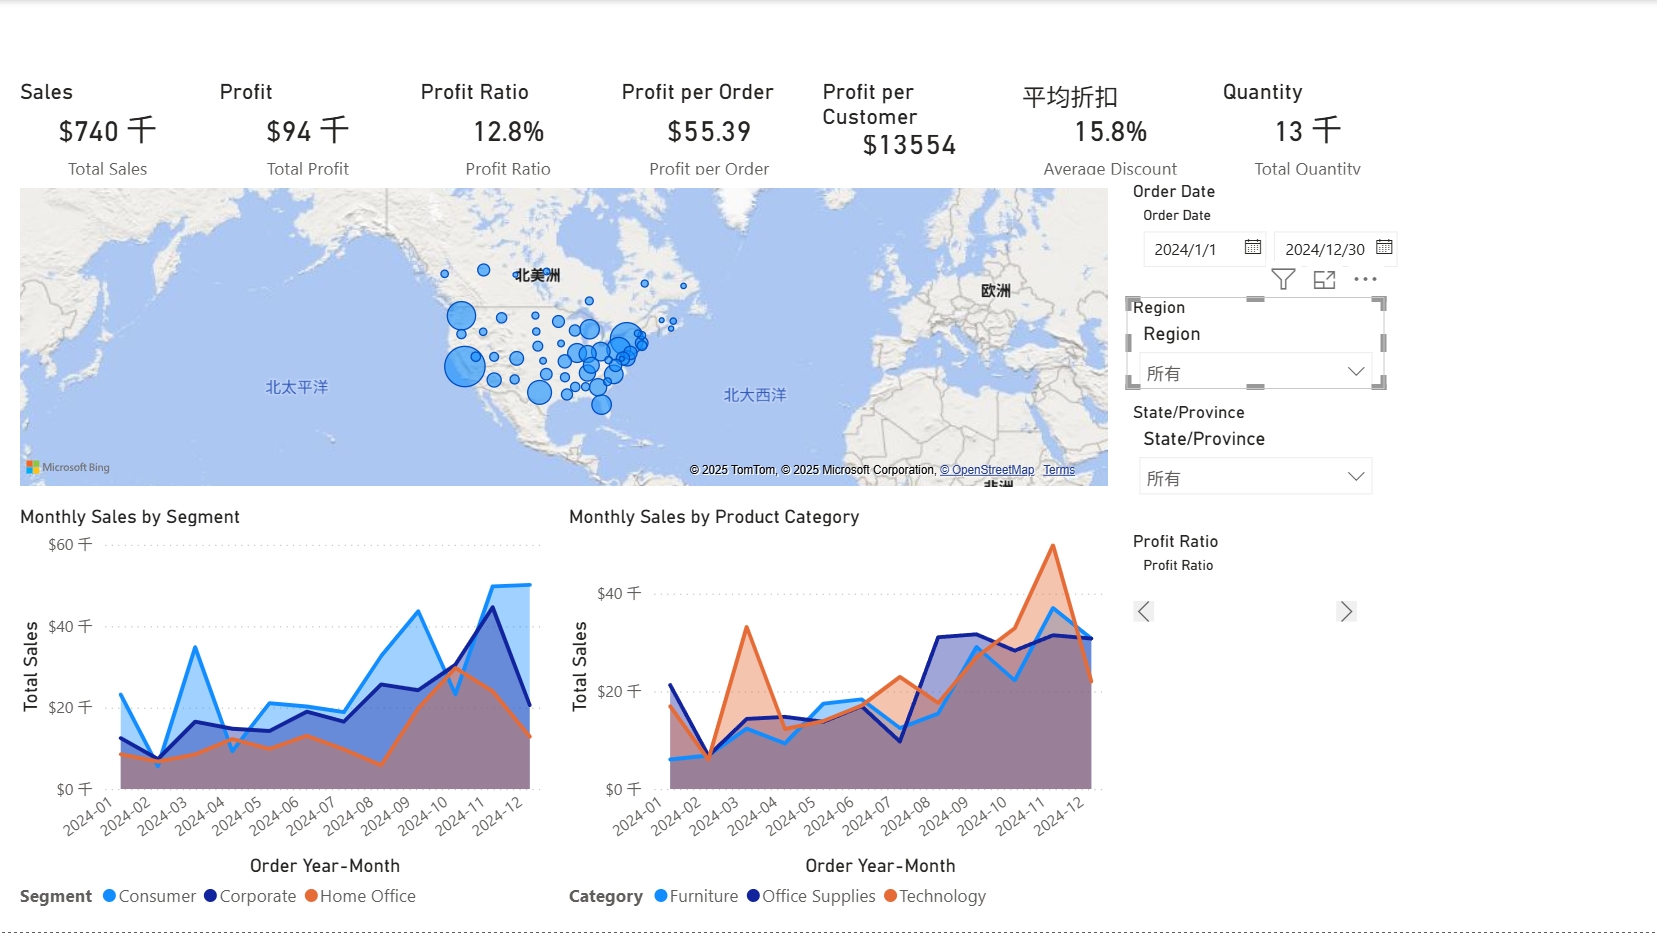Edit the end date 2024/12/30 field
The height and width of the screenshot is (933, 1657).
(x=1324, y=249)
